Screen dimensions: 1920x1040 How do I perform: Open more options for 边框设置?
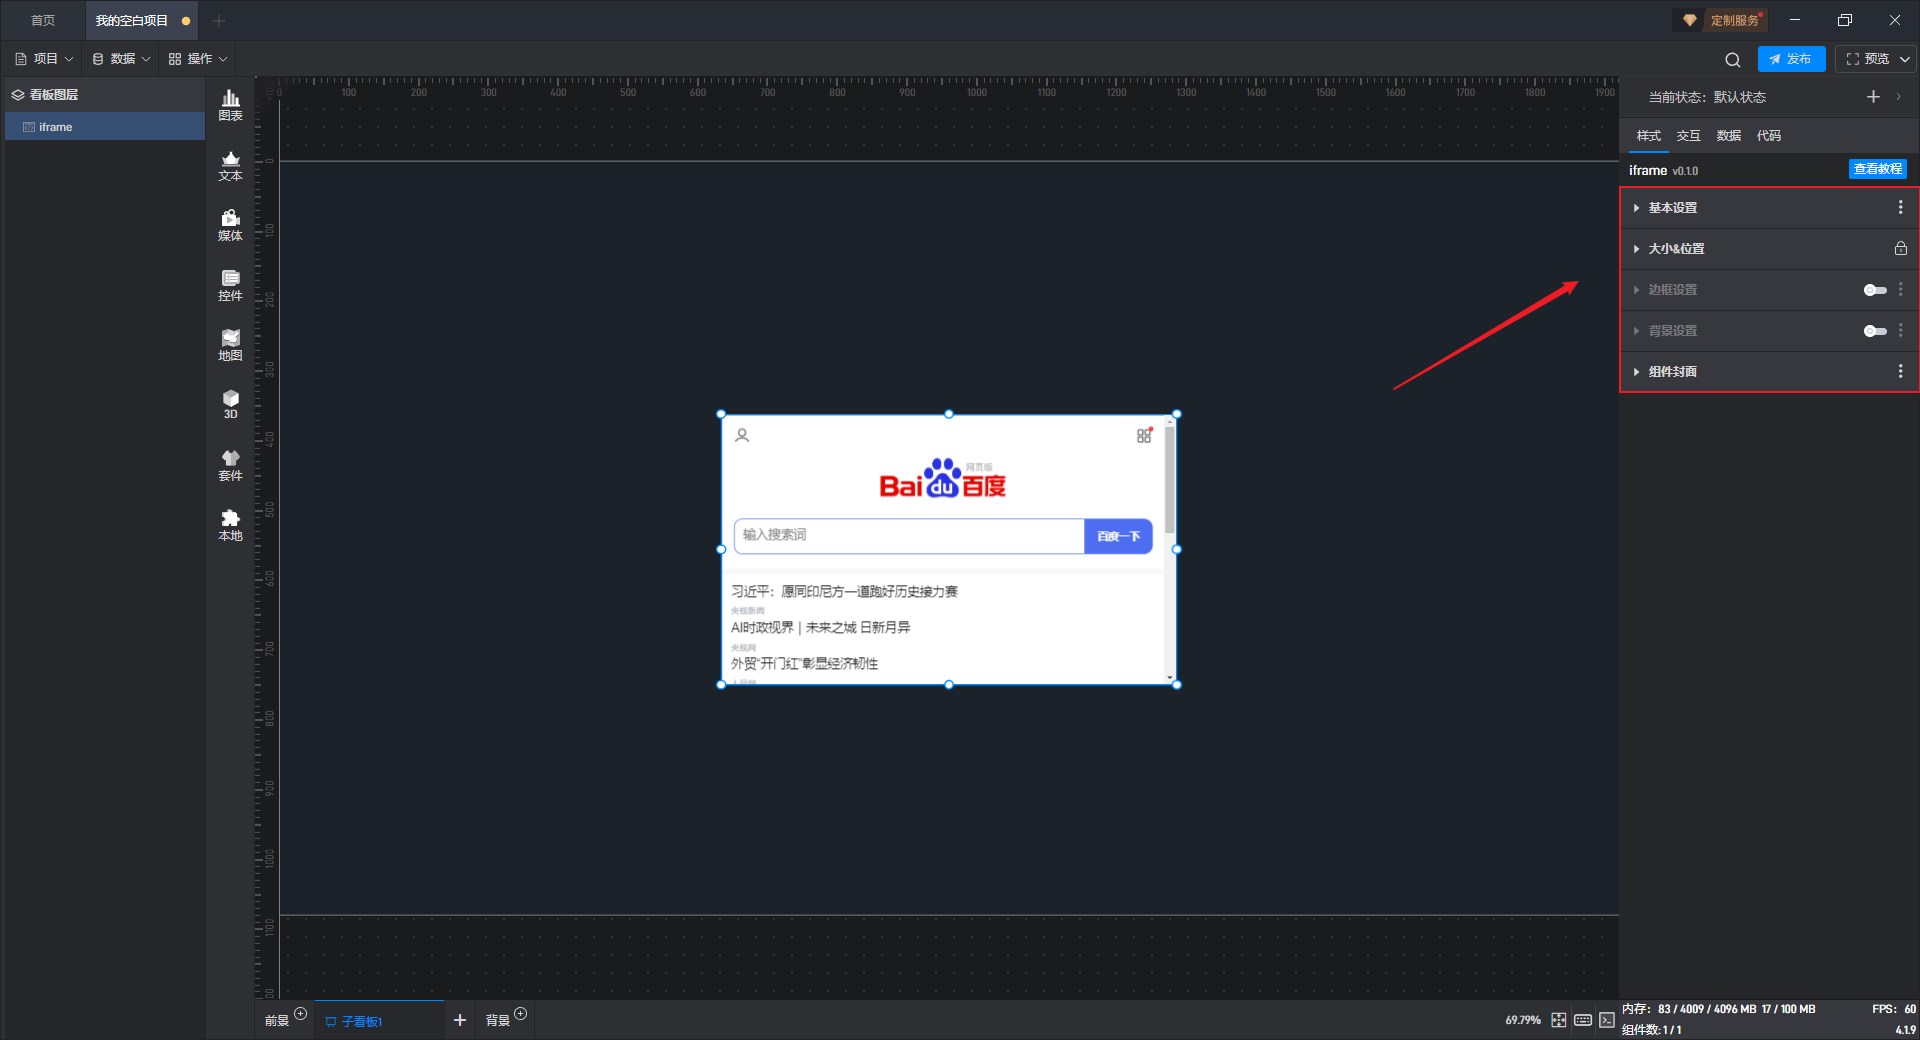coord(1900,289)
